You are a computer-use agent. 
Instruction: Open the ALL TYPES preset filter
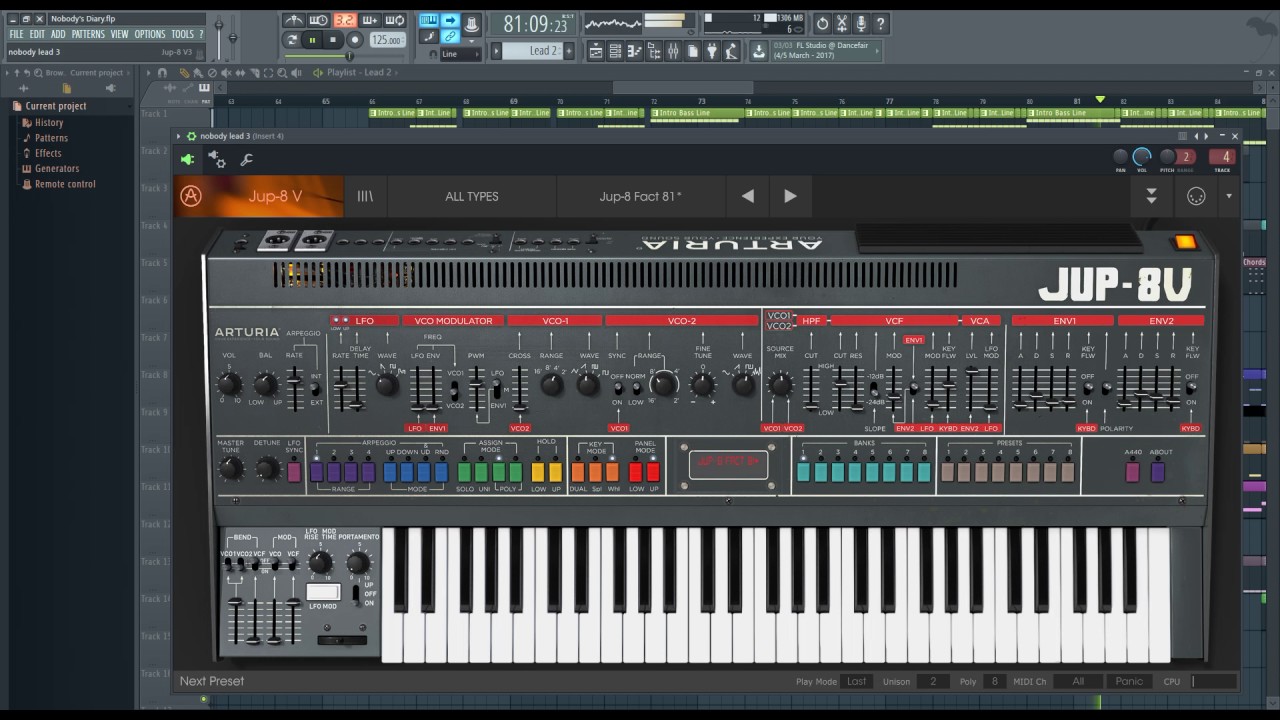click(x=472, y=196)
